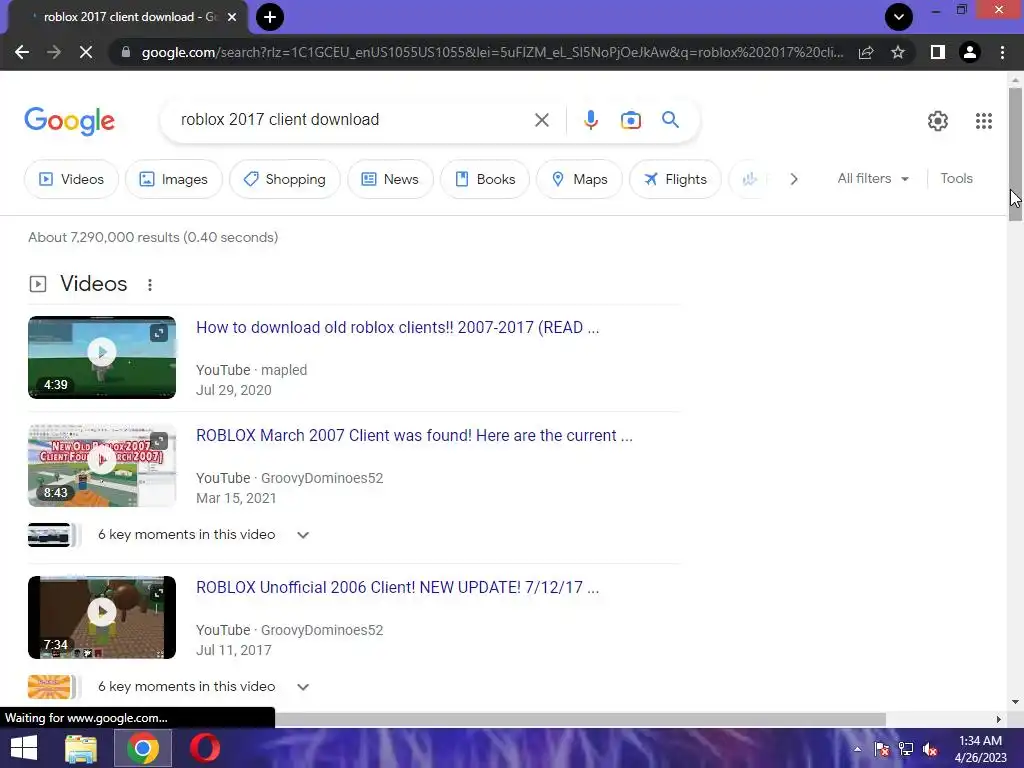Image resolution: width=1024 pixels, height=768 pixels.
Task: Click the vertical page scrollbar thumb
Action: coord(1015,154)
